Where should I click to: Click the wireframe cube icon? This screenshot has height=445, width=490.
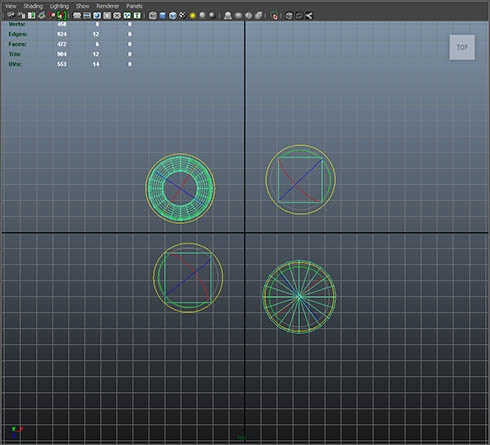[x=153, y=15]
